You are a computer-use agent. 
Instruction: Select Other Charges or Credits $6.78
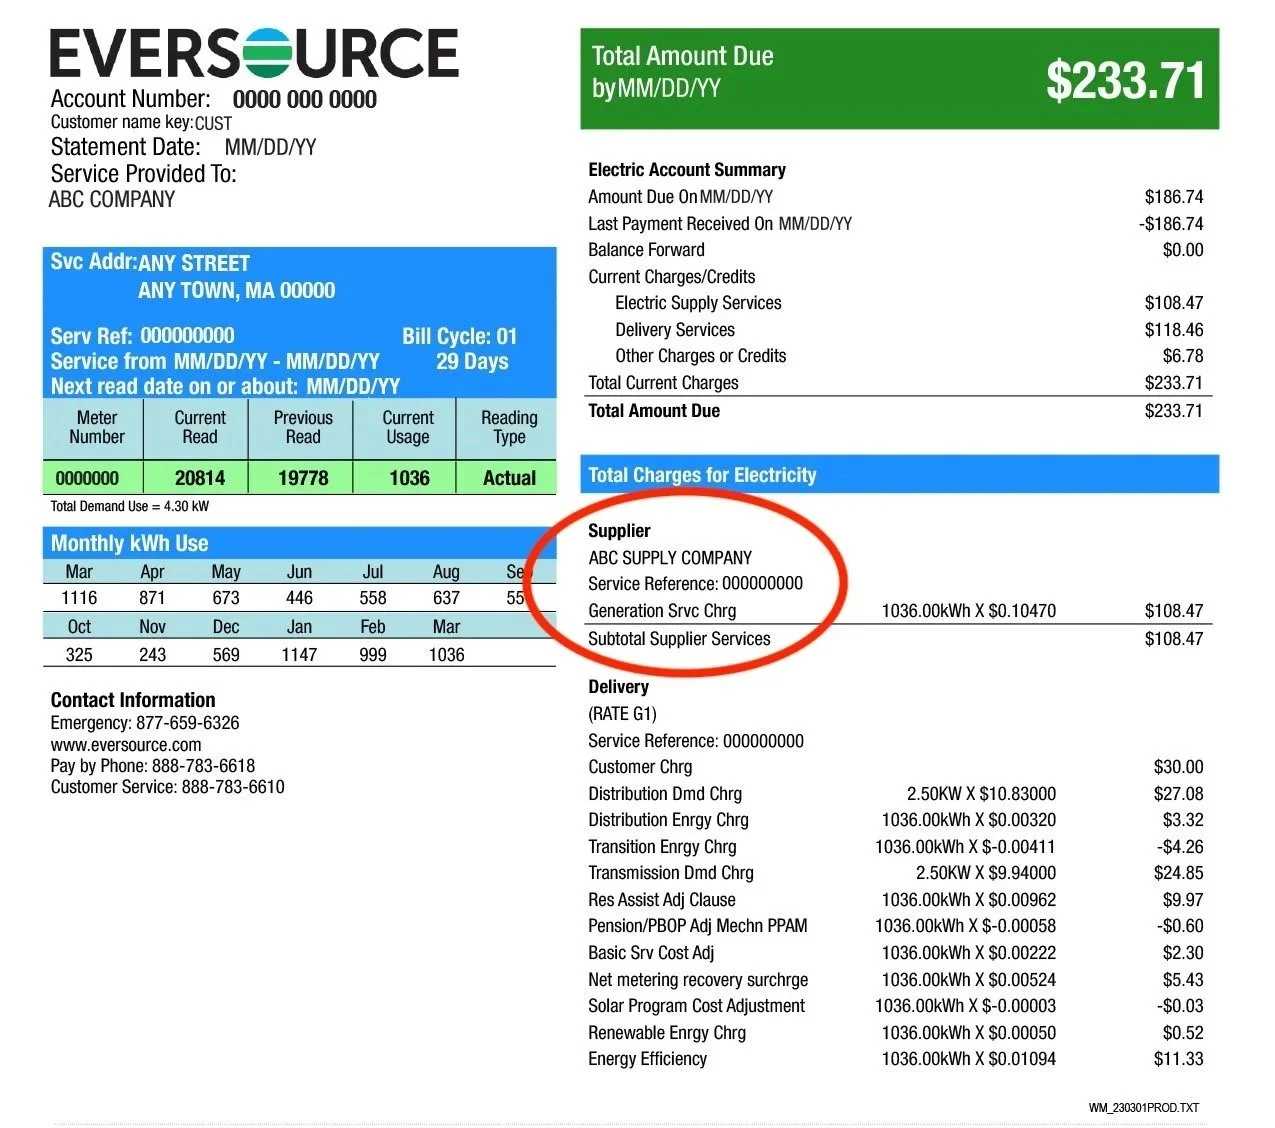point(1183,356)
